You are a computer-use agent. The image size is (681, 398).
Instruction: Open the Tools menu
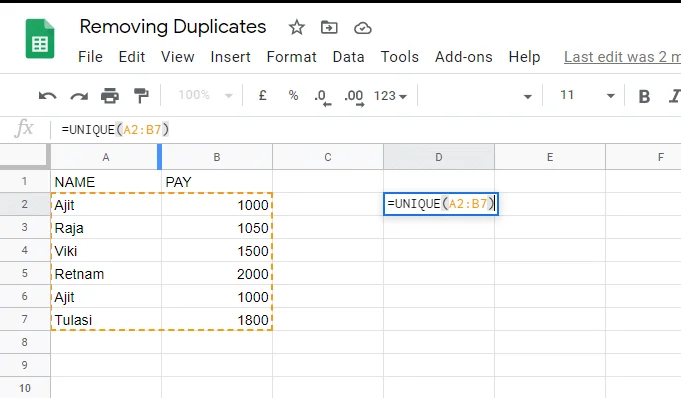pos(400,57)
